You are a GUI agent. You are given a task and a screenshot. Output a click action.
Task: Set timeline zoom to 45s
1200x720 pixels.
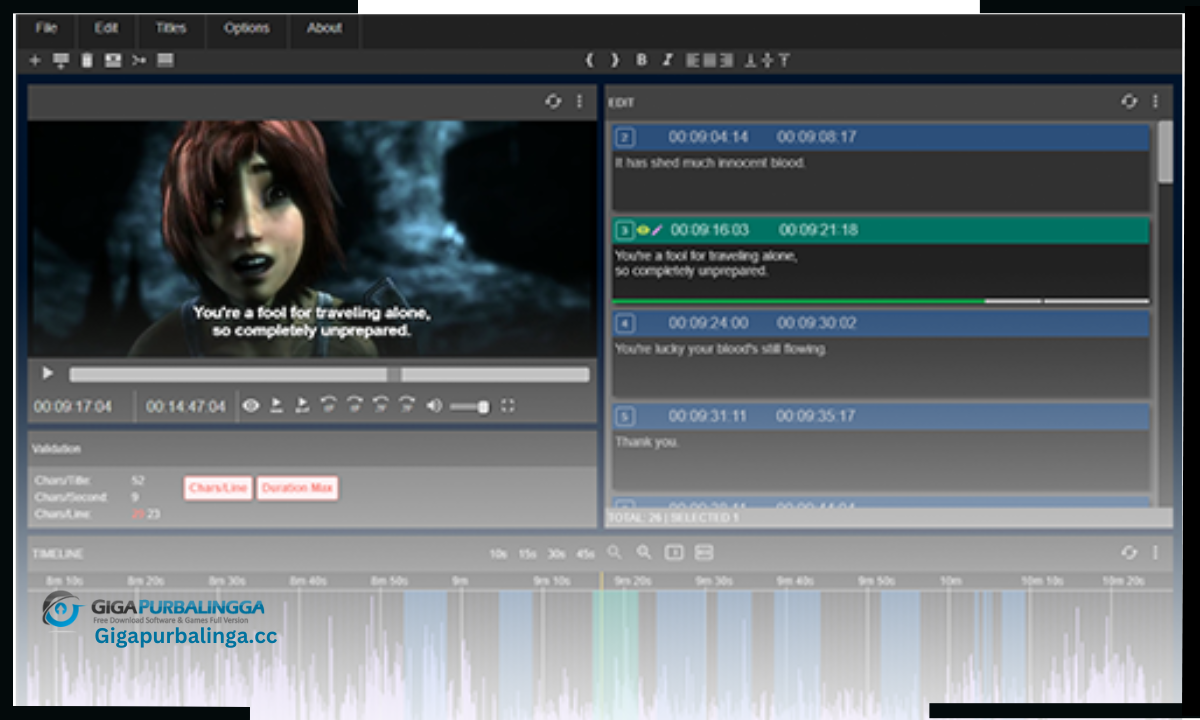(585, 553)
